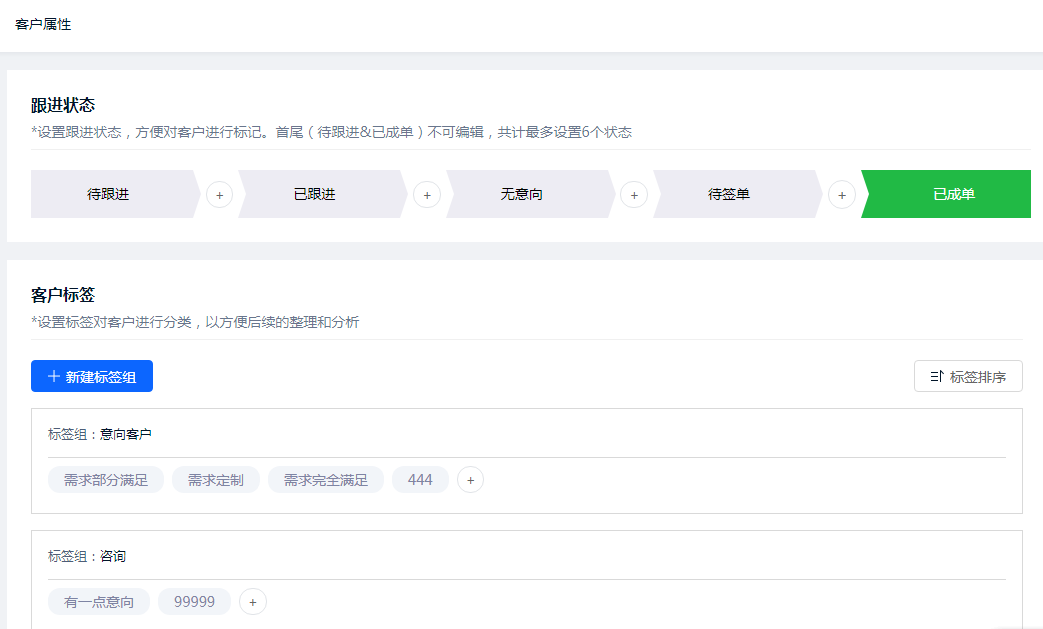
Task: Add a new status after 无意向
Action: pyautogui.click(x=634, y=194)
